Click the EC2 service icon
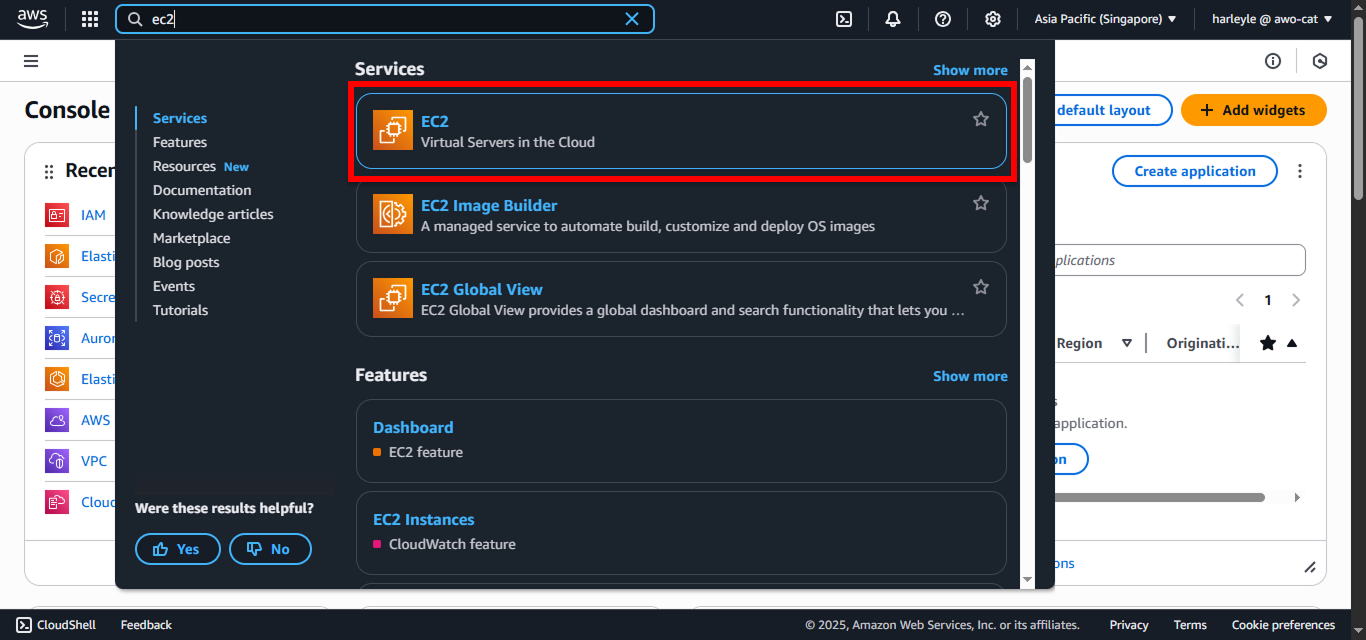 (393, 131)
